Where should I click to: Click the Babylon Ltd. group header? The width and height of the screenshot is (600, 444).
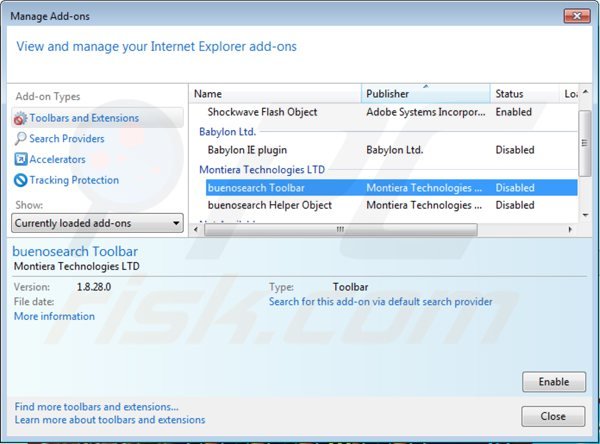227,132
